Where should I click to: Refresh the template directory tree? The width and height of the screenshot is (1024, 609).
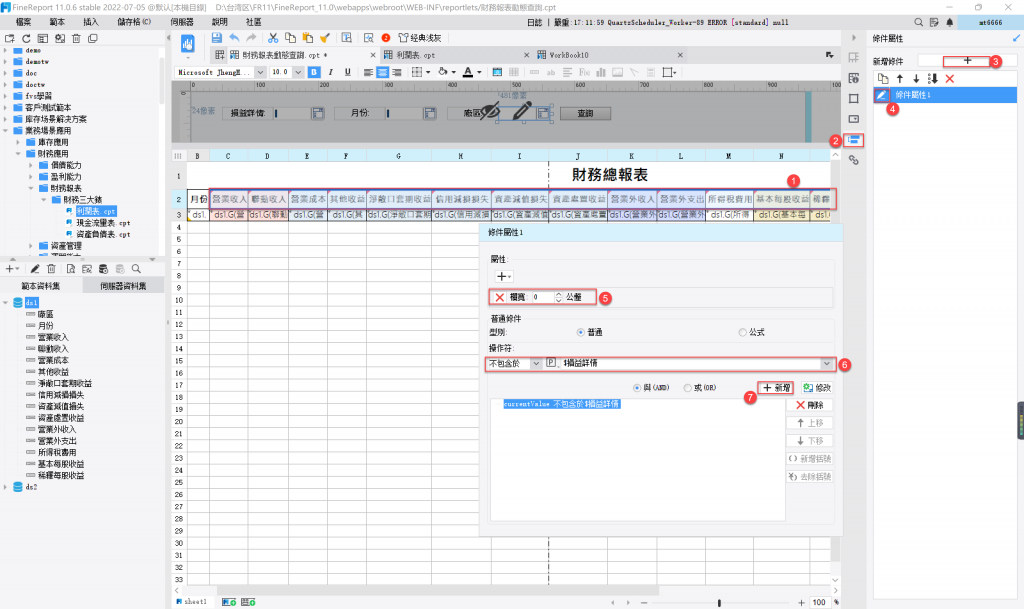coord(26,39)
